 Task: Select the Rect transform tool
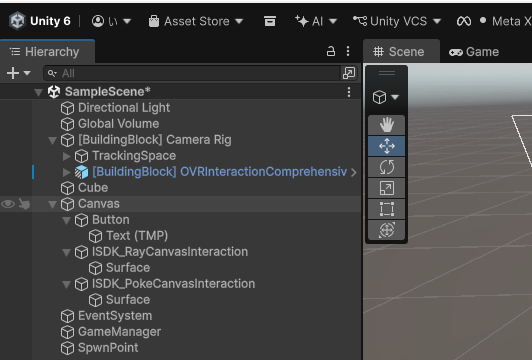tap(386, 209)
